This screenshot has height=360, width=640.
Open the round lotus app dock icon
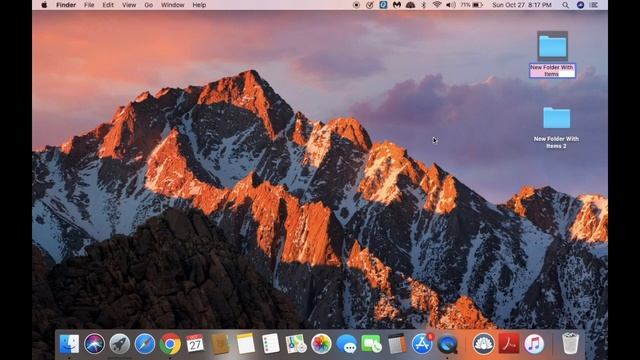click(484, 344)
